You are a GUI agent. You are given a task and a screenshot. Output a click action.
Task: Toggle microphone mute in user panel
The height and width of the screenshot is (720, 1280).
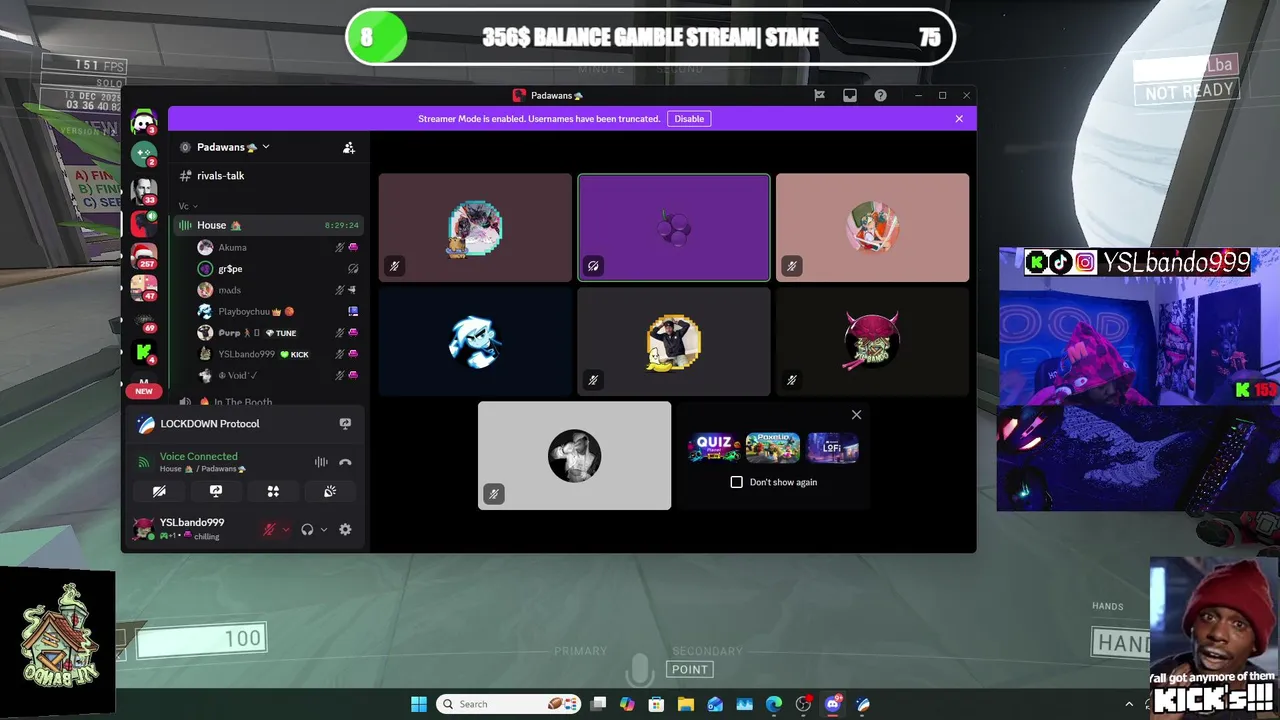click(268, 530)
